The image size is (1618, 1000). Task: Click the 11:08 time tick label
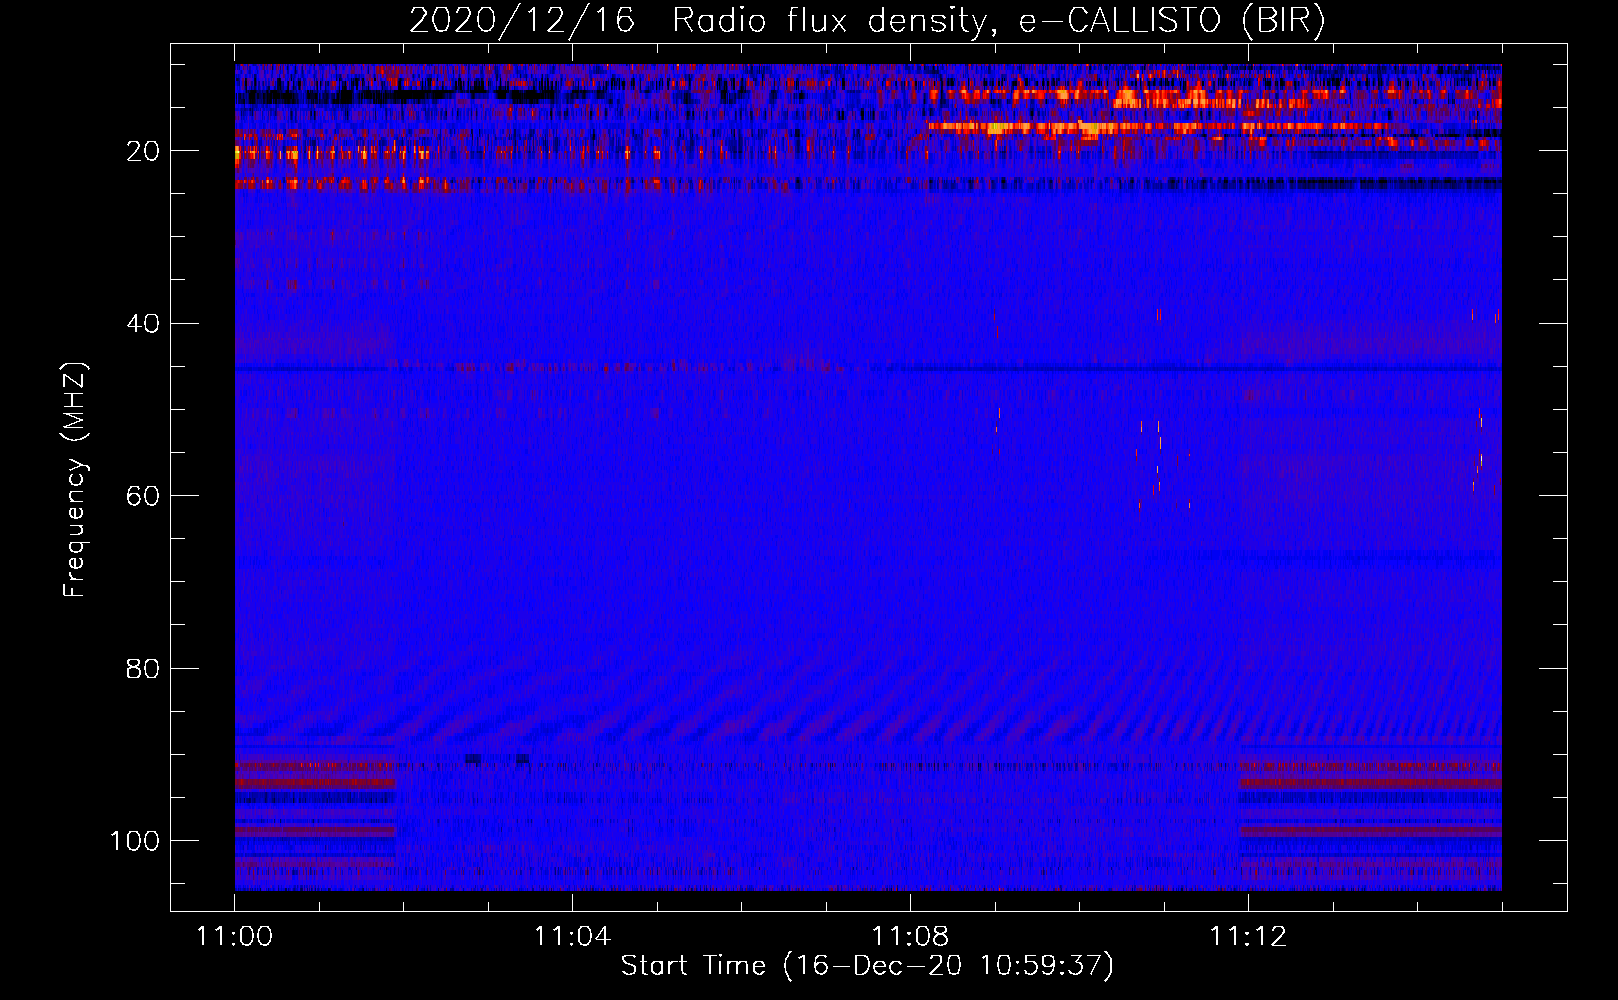[x=910, y=937]
